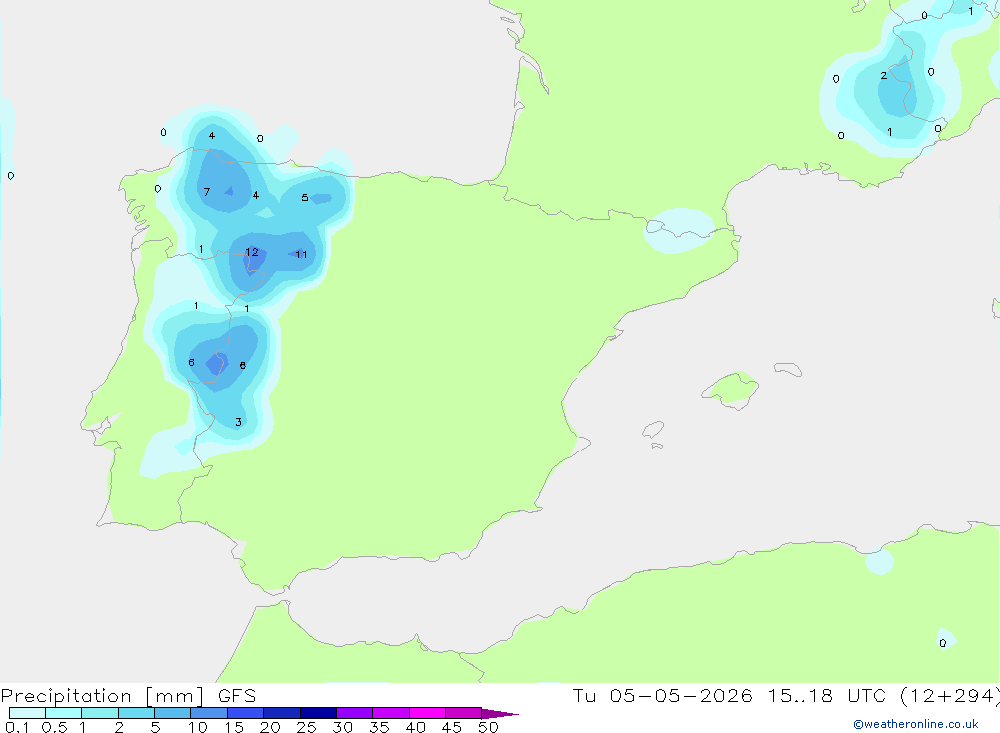Pick the 45–50 mm legend color swatch

463,713
